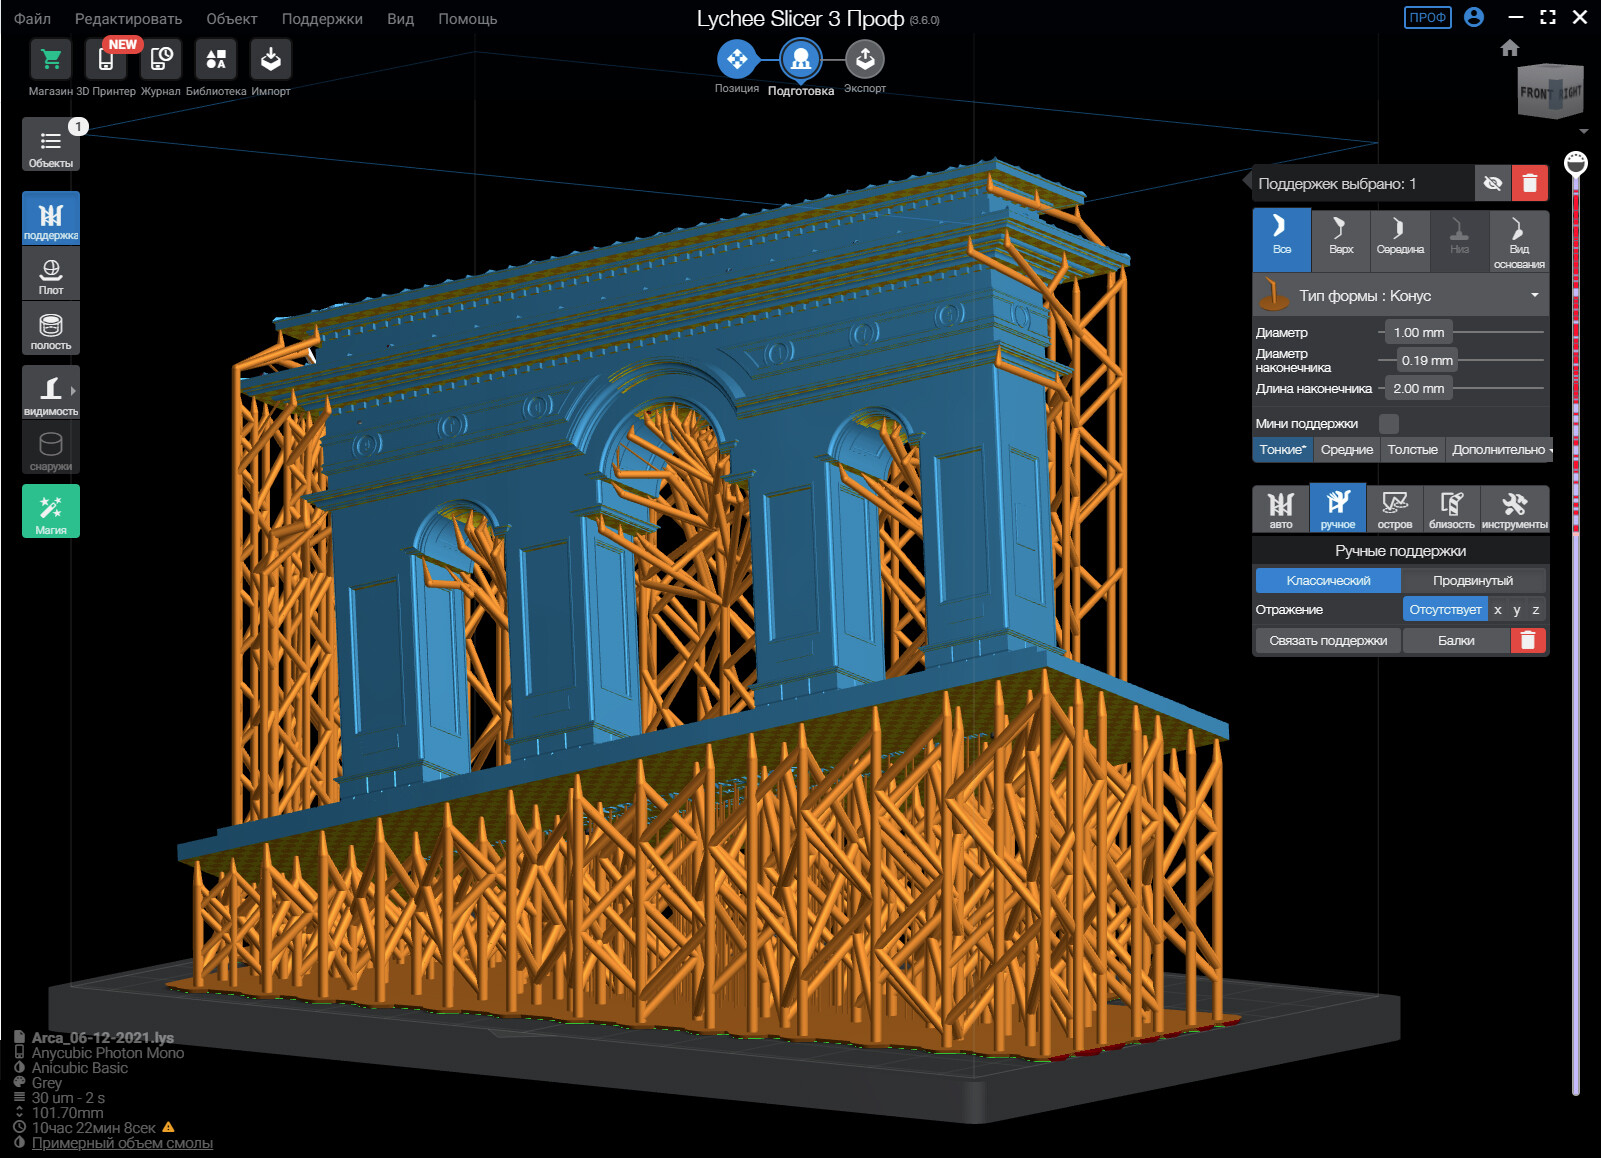Toggle the Мини поддержки checkbox
The image size is (1601, 1158).
[x=1388, y=423]
